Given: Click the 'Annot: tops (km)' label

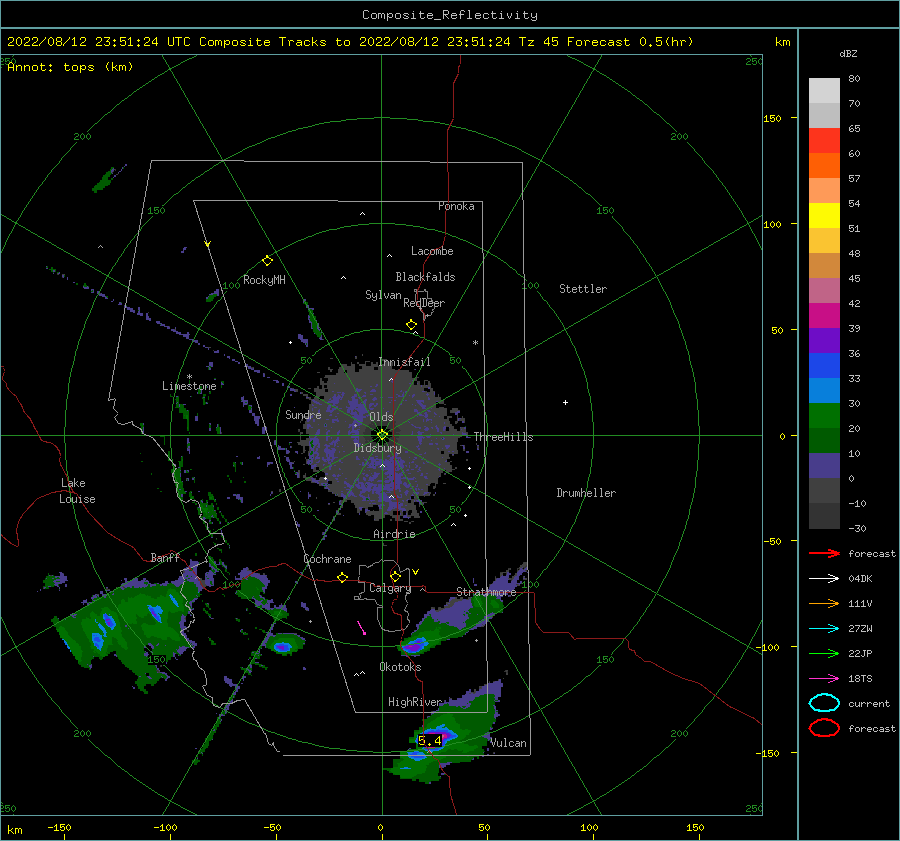Looking at the screenshot, I should 70,67.
